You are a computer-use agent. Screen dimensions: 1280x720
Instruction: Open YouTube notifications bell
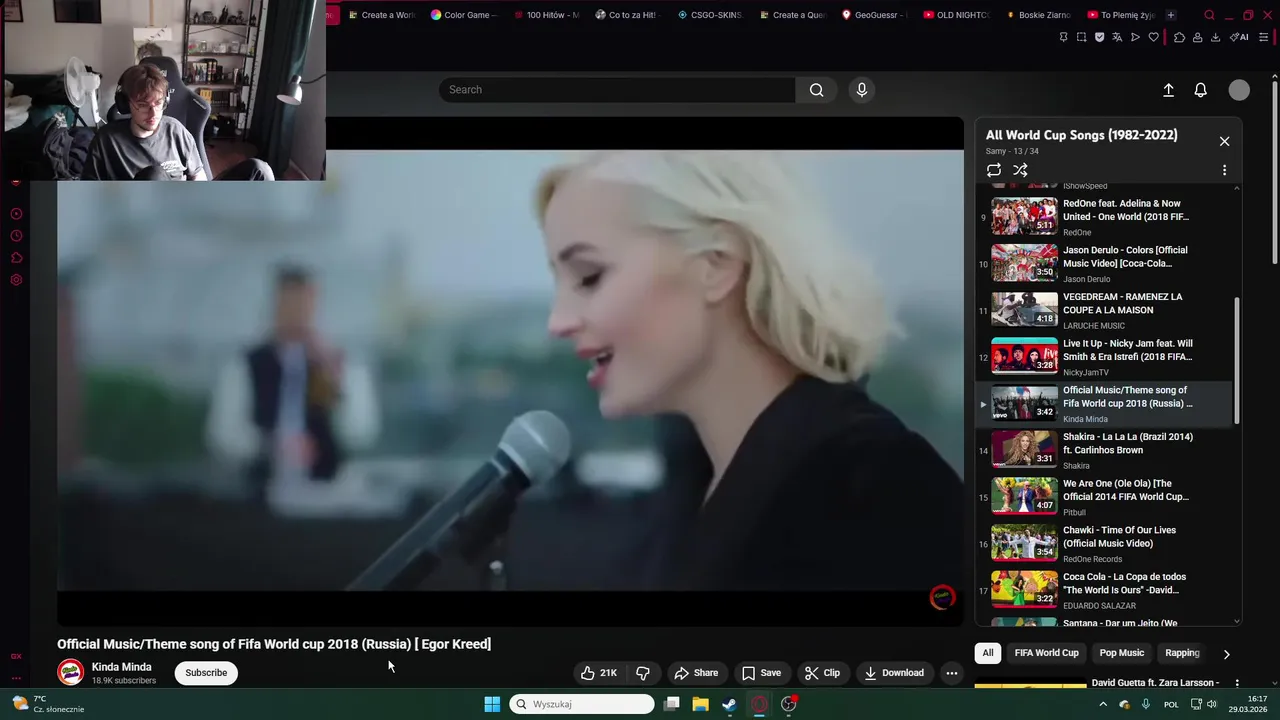(1201, 90)
